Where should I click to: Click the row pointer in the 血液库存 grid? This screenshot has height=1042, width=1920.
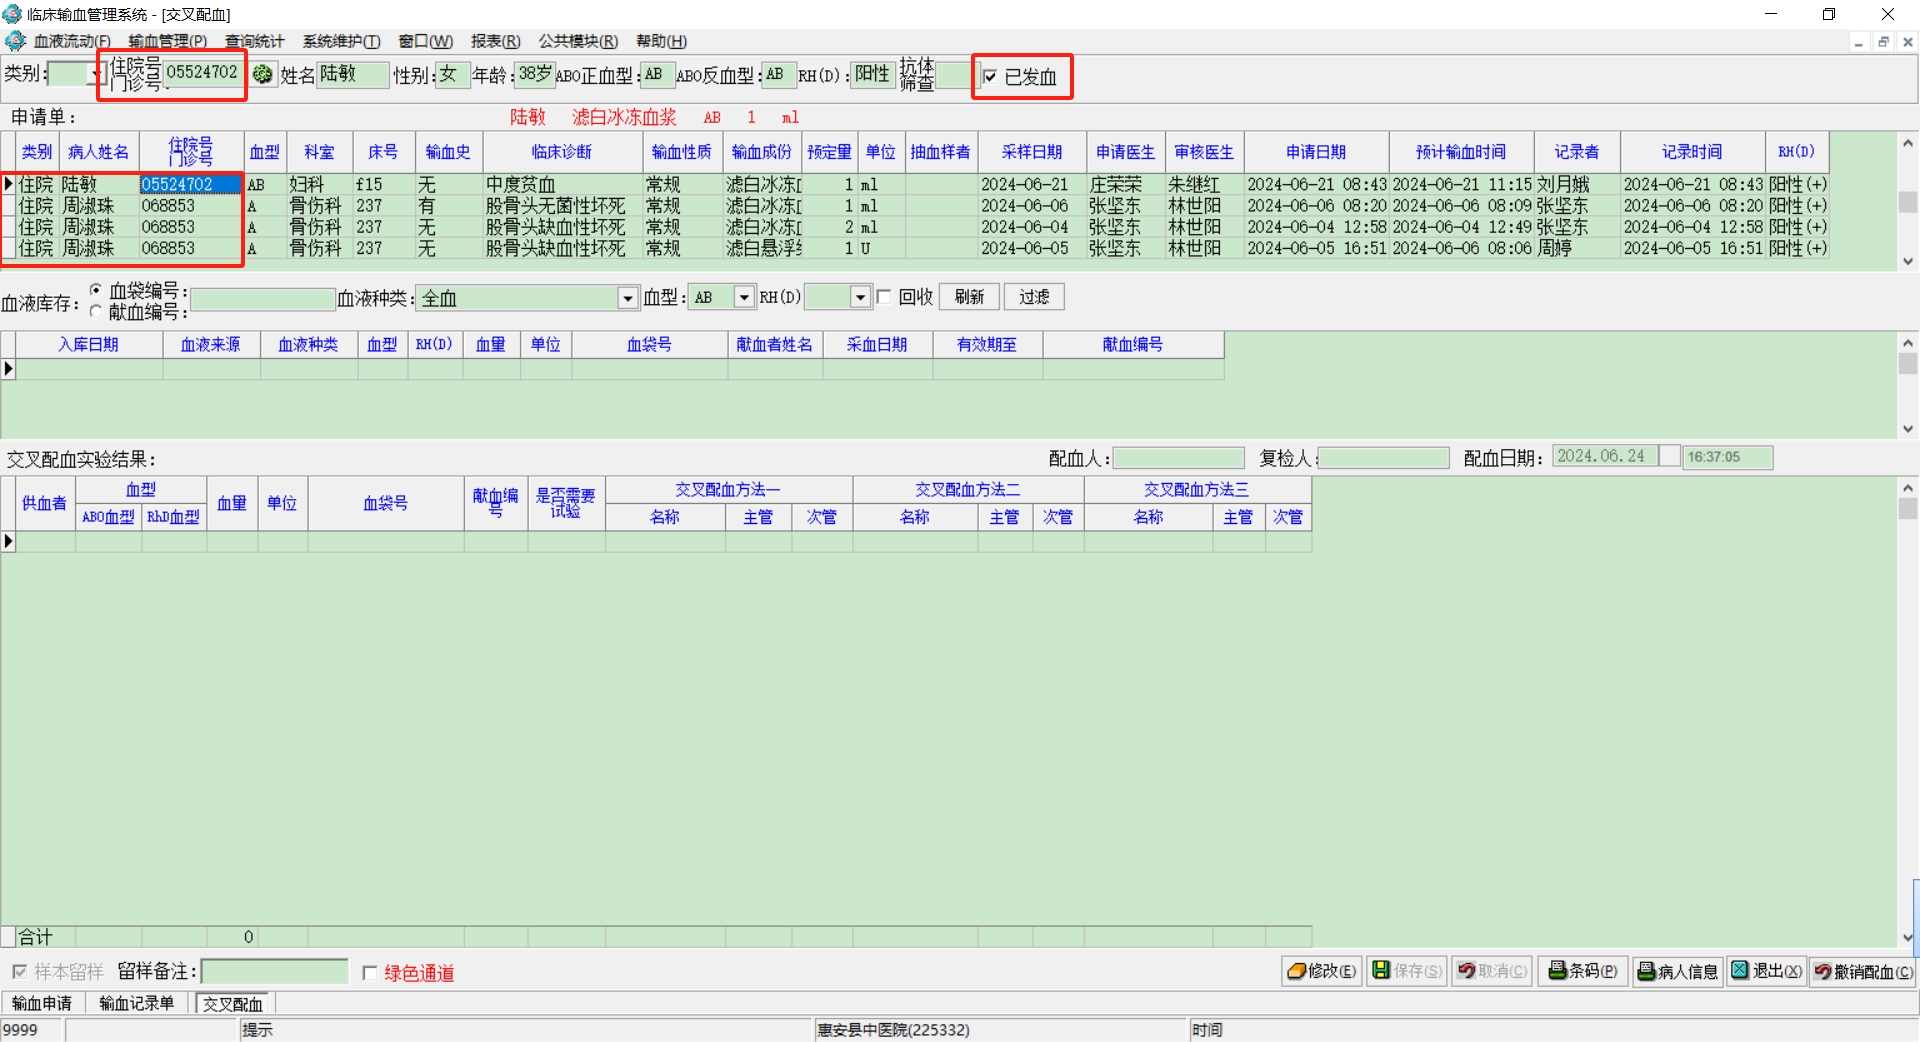(8, 368)
